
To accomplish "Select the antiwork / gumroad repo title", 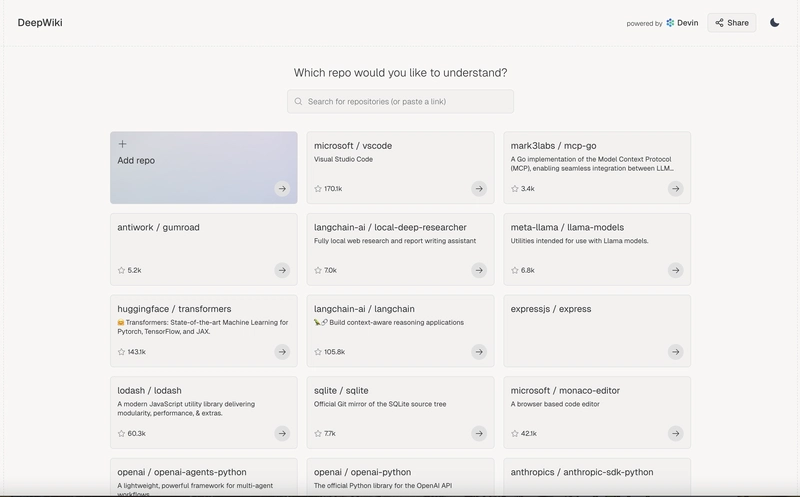I will pyautogui.click(x=158, y=227).
